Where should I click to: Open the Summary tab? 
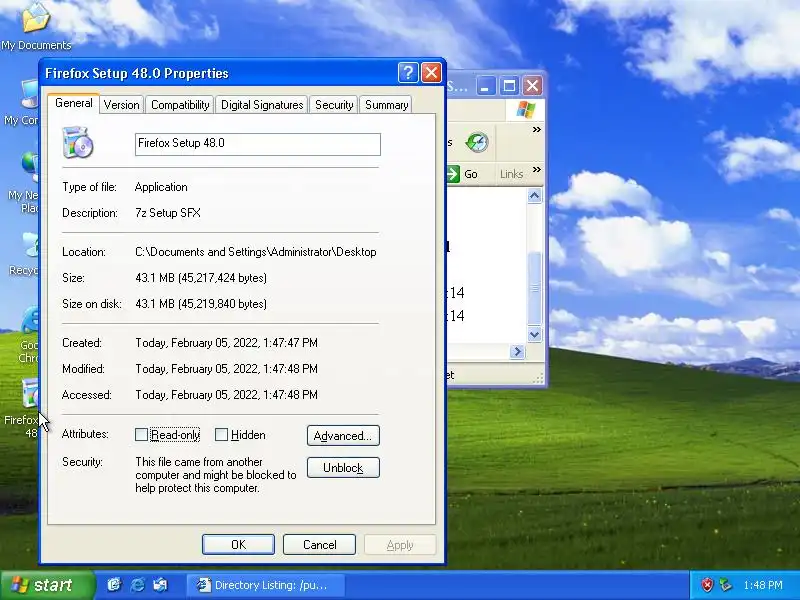(x=386, y=105)
